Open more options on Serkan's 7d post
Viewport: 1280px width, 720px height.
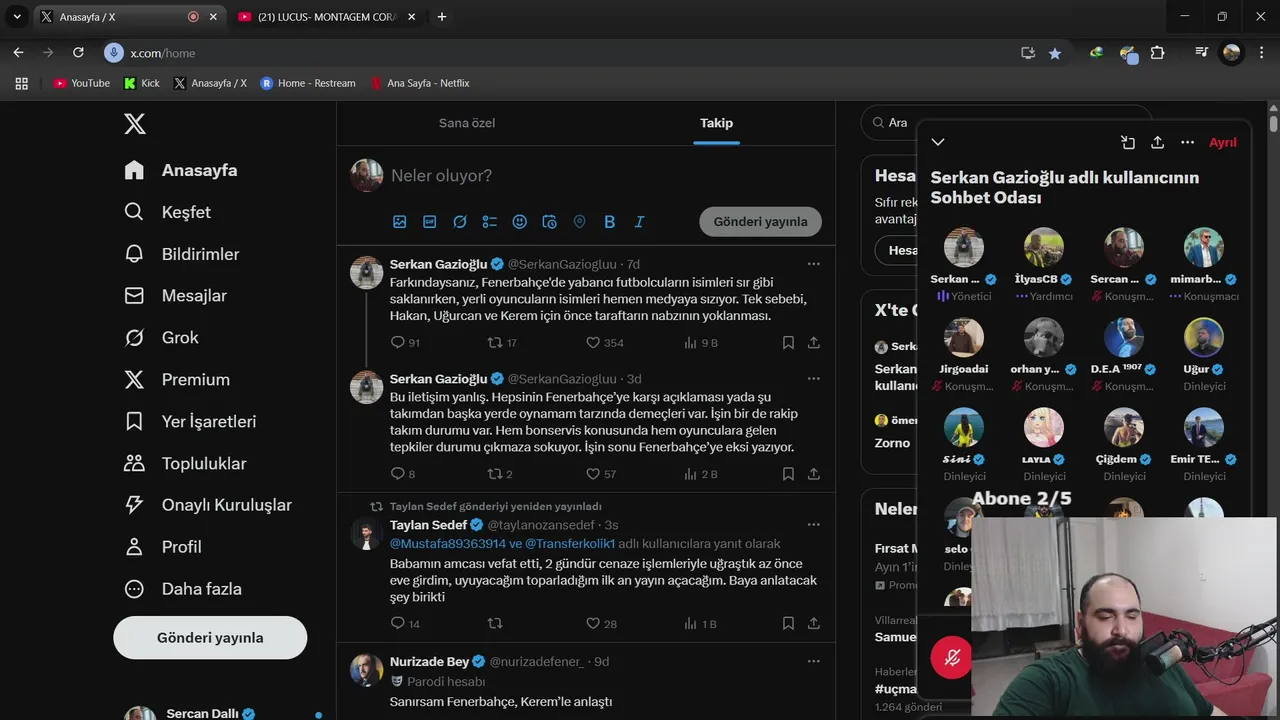(813, 264)
